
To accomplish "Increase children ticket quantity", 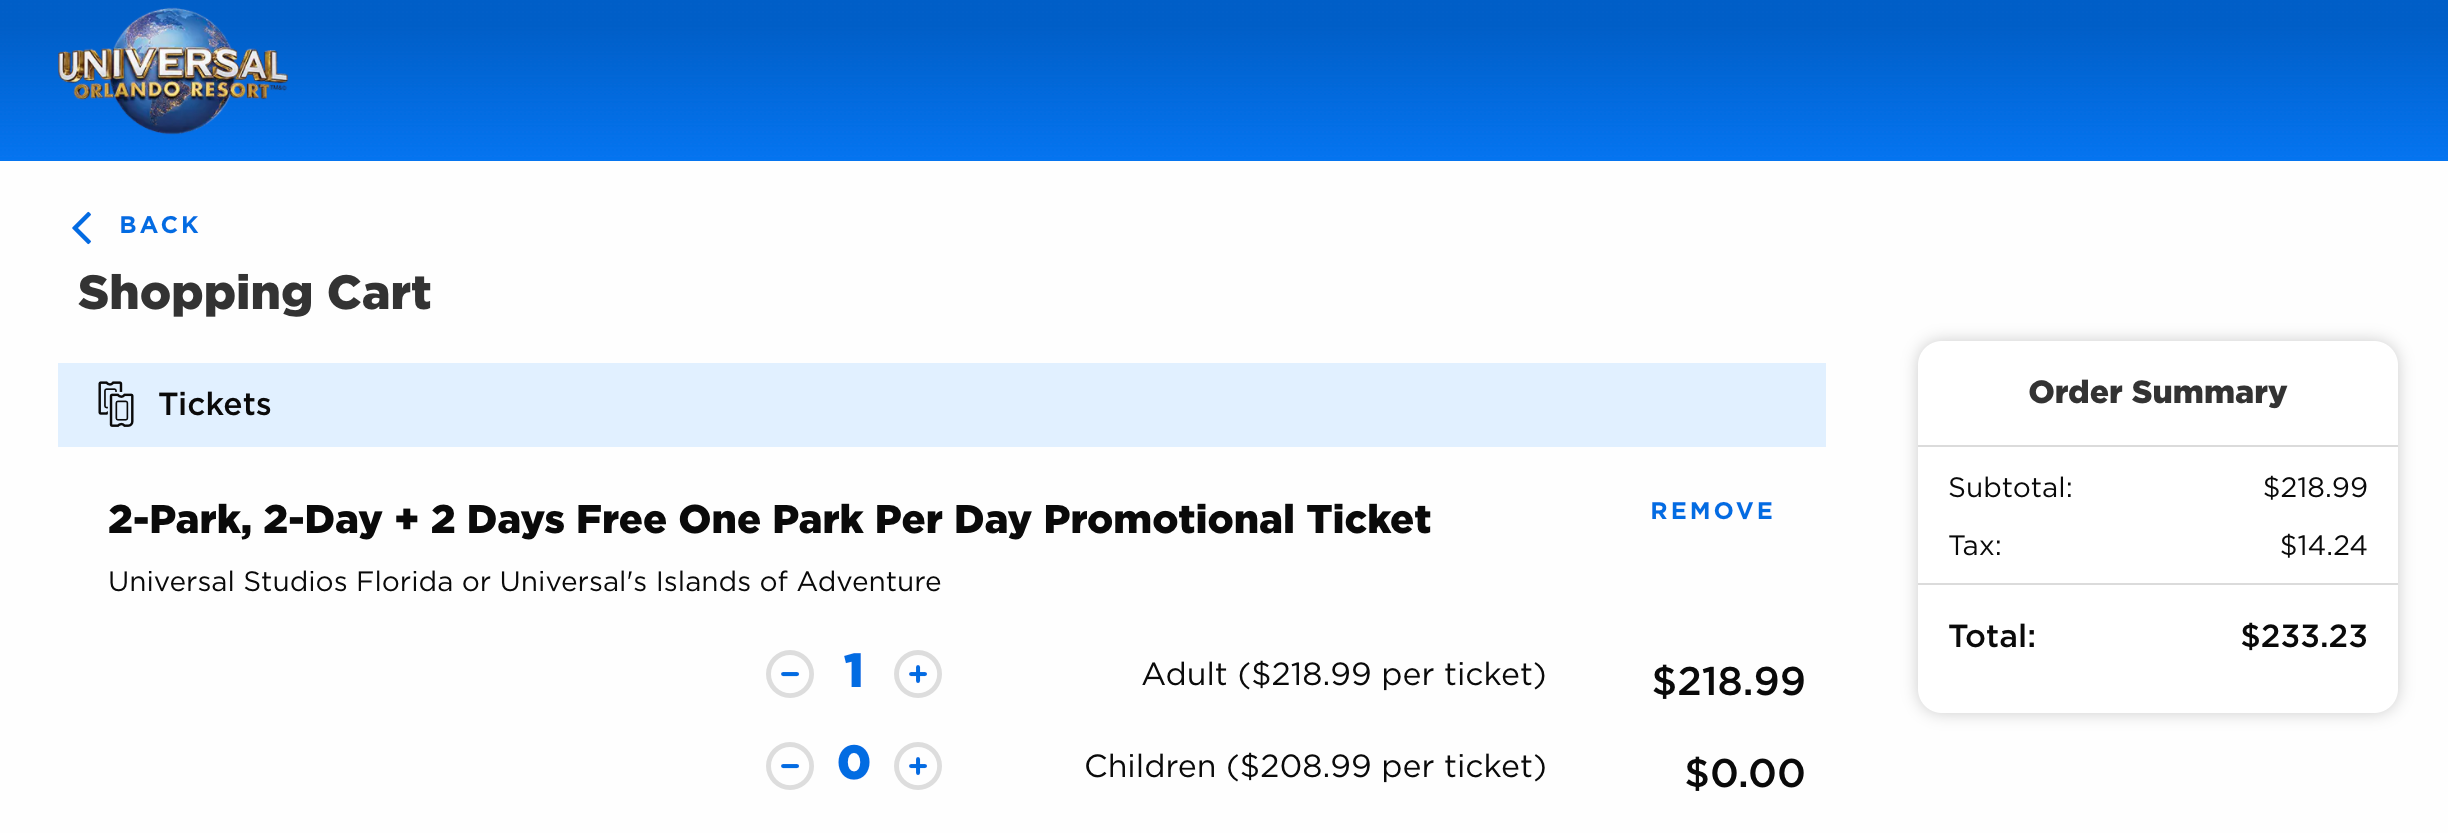I will (918, 766).
